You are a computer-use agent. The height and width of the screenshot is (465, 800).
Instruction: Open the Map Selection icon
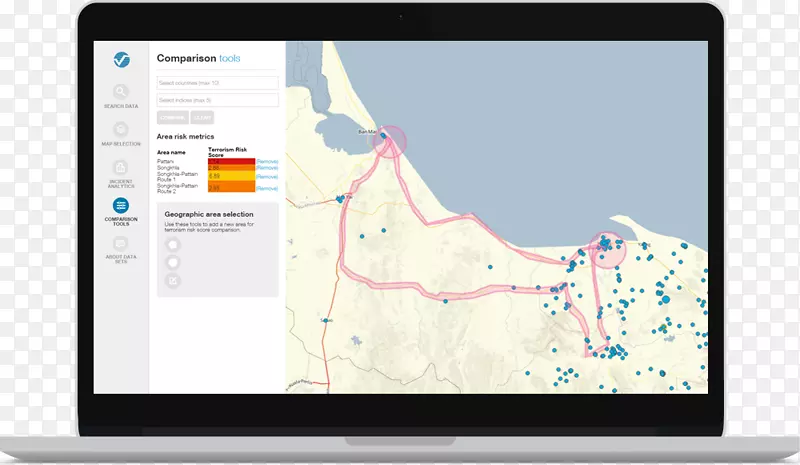click(x=121, y=129)
